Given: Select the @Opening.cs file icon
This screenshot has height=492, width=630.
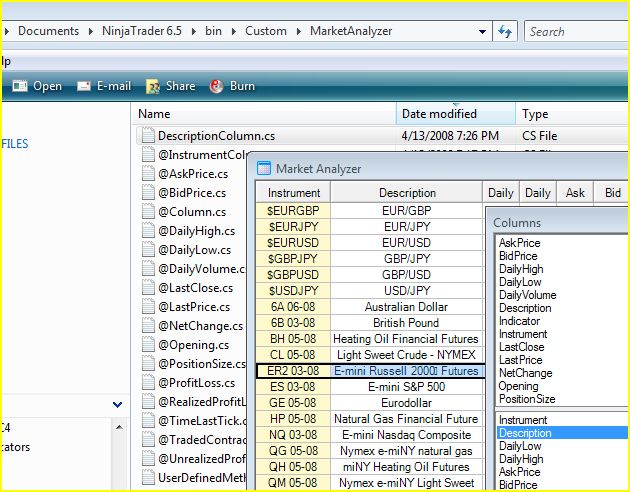Looking at the screenshot, I should (148, 345).
